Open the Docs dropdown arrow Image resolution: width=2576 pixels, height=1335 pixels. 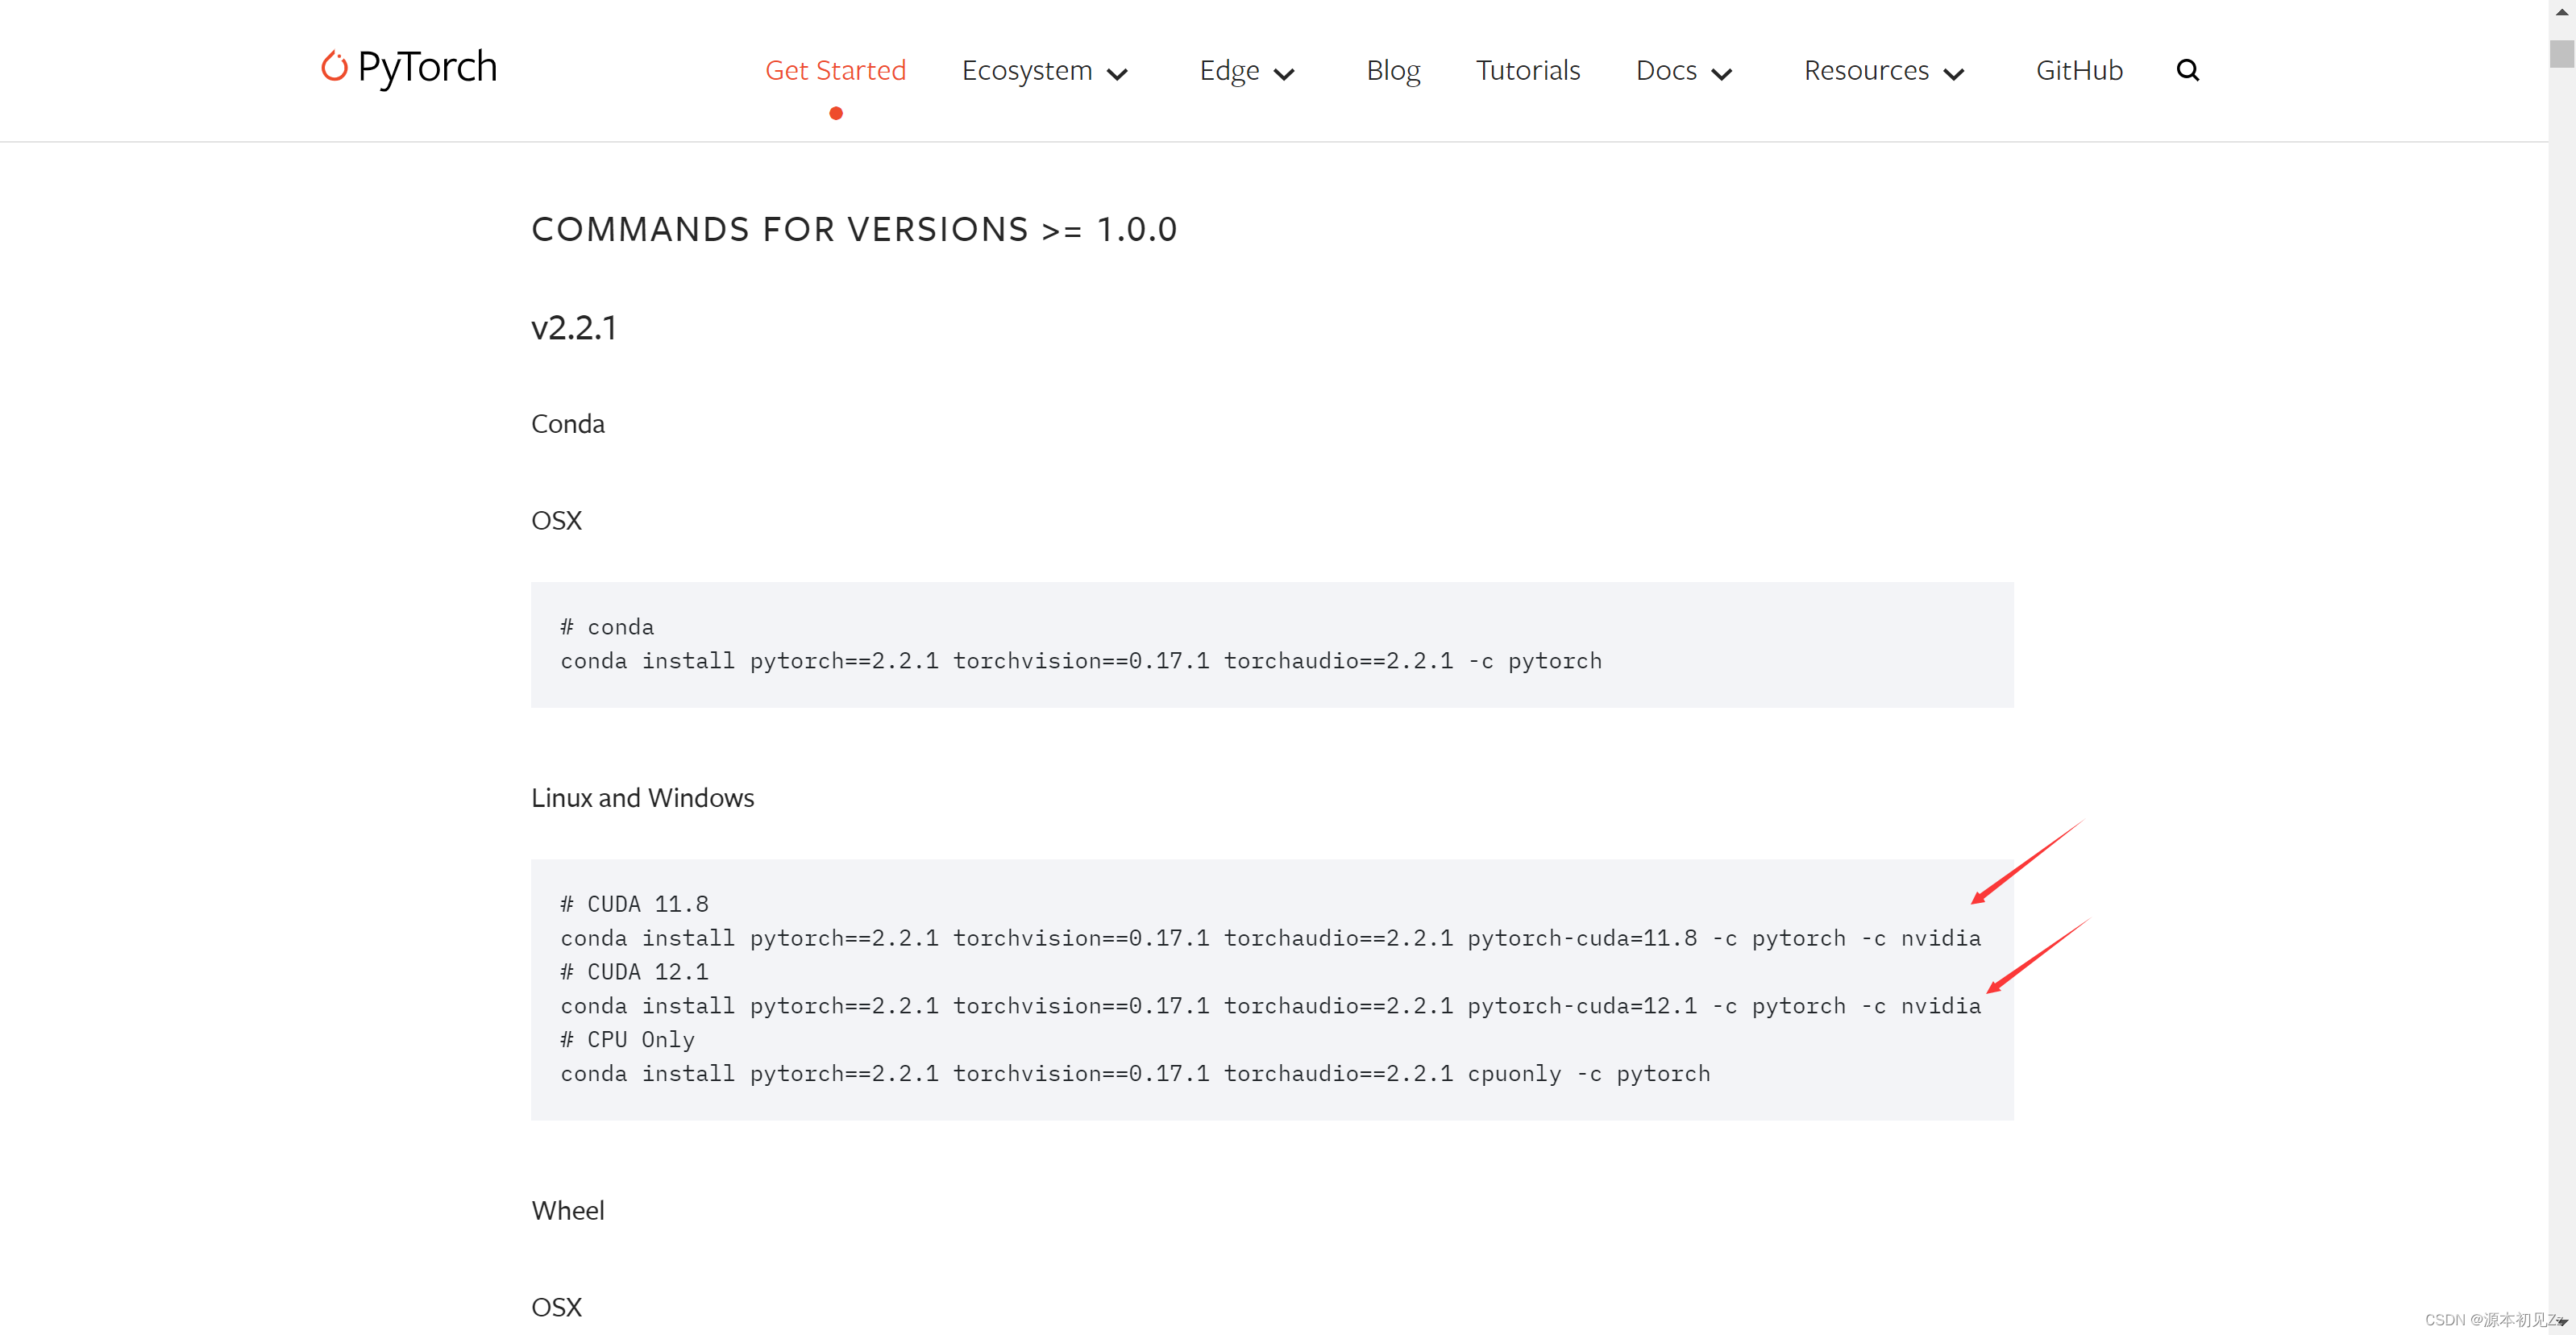point(1721,74)
